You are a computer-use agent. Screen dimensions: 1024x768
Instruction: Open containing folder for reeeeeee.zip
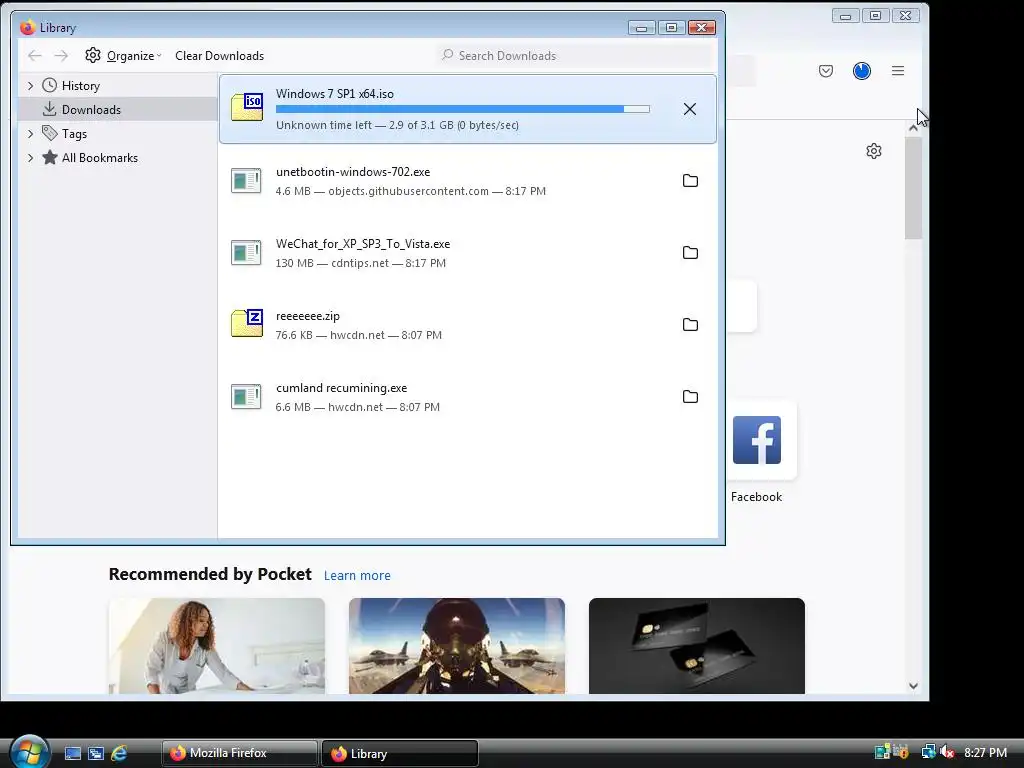tap(690, 325)
